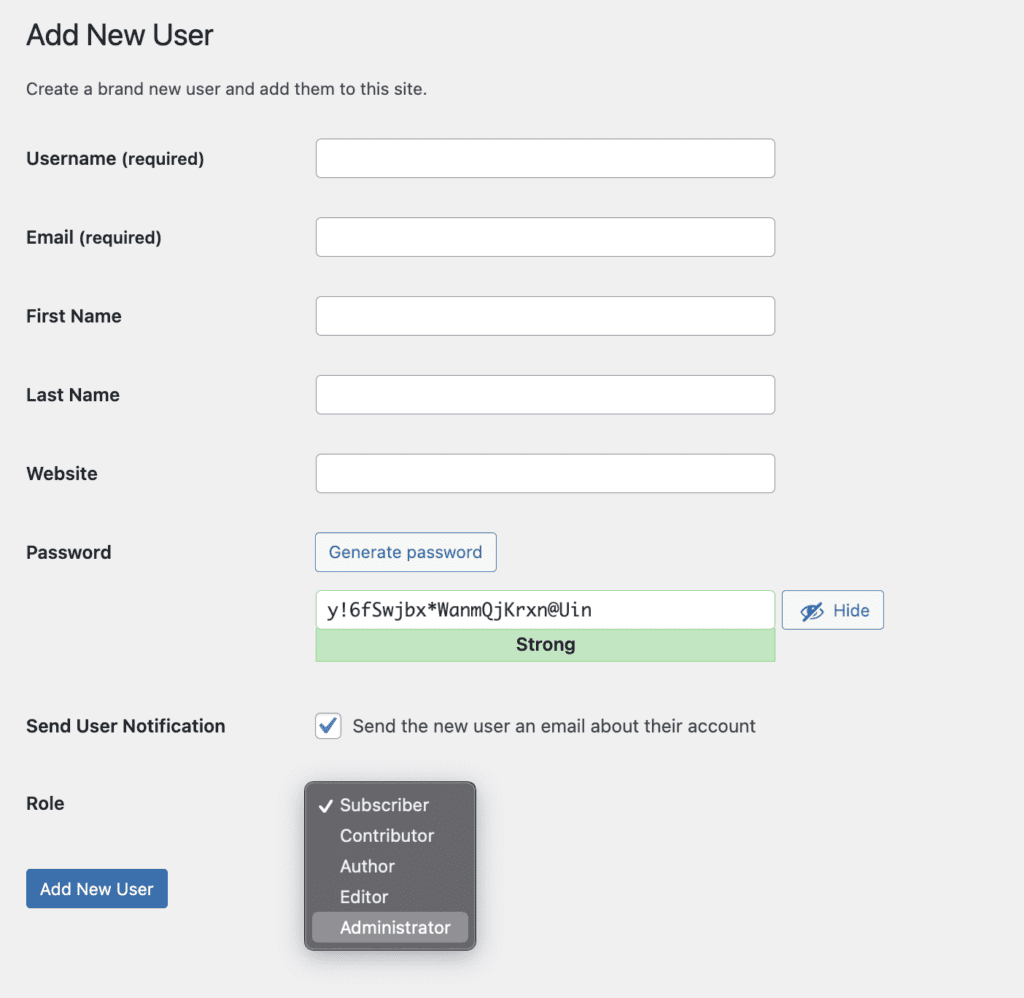The height and width of the screenshot is (998, 1024).
Task: Click the Last Name input box
Action: 545,395
